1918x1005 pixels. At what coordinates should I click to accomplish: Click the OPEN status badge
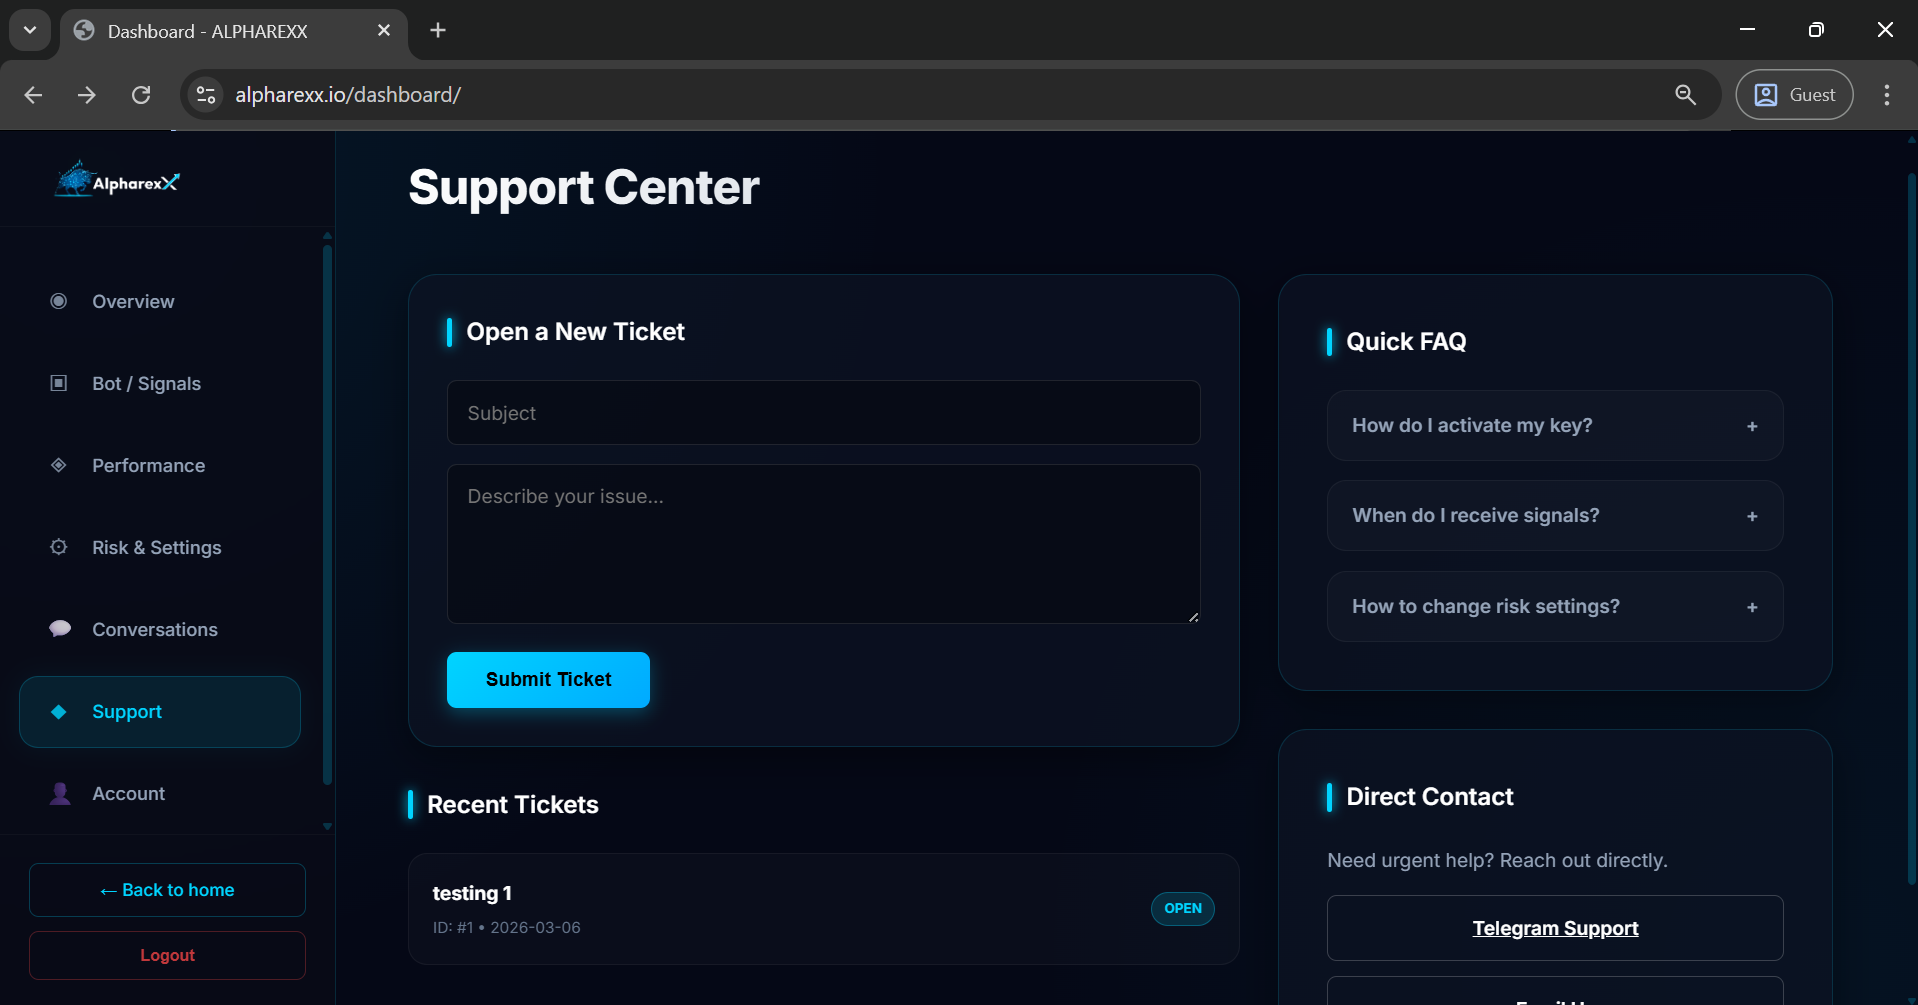pyautogui.click(x=1183, y=908)
